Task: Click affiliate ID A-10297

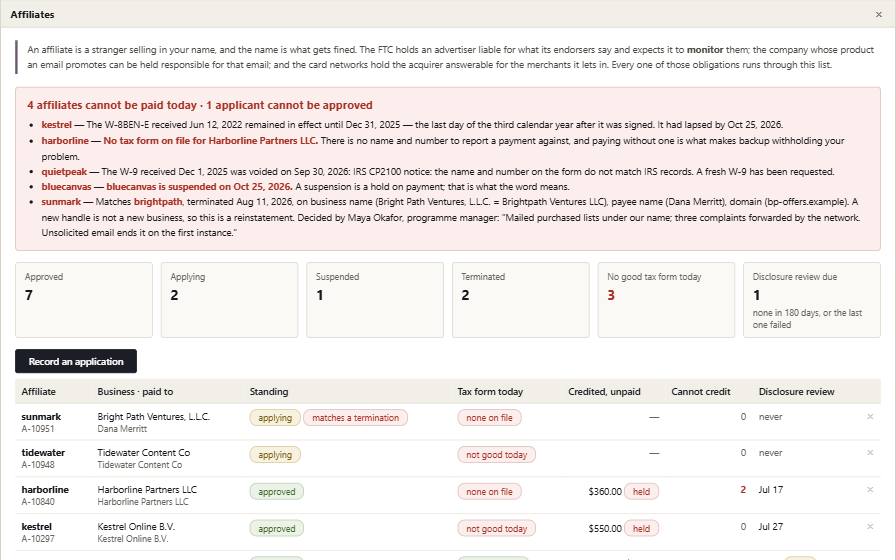Action: [x=38, y=538]
